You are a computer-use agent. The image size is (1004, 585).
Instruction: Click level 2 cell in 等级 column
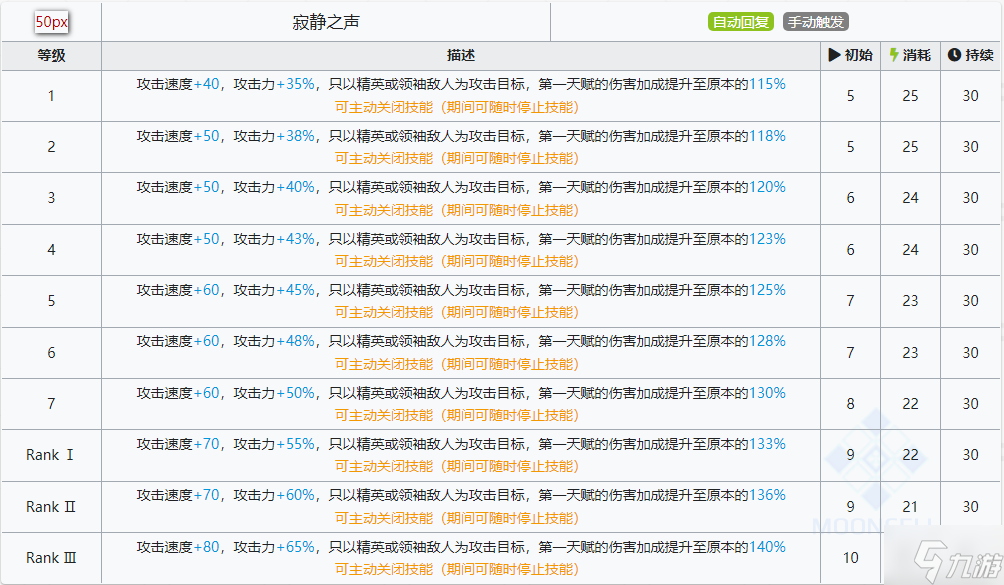coord(51,147)
